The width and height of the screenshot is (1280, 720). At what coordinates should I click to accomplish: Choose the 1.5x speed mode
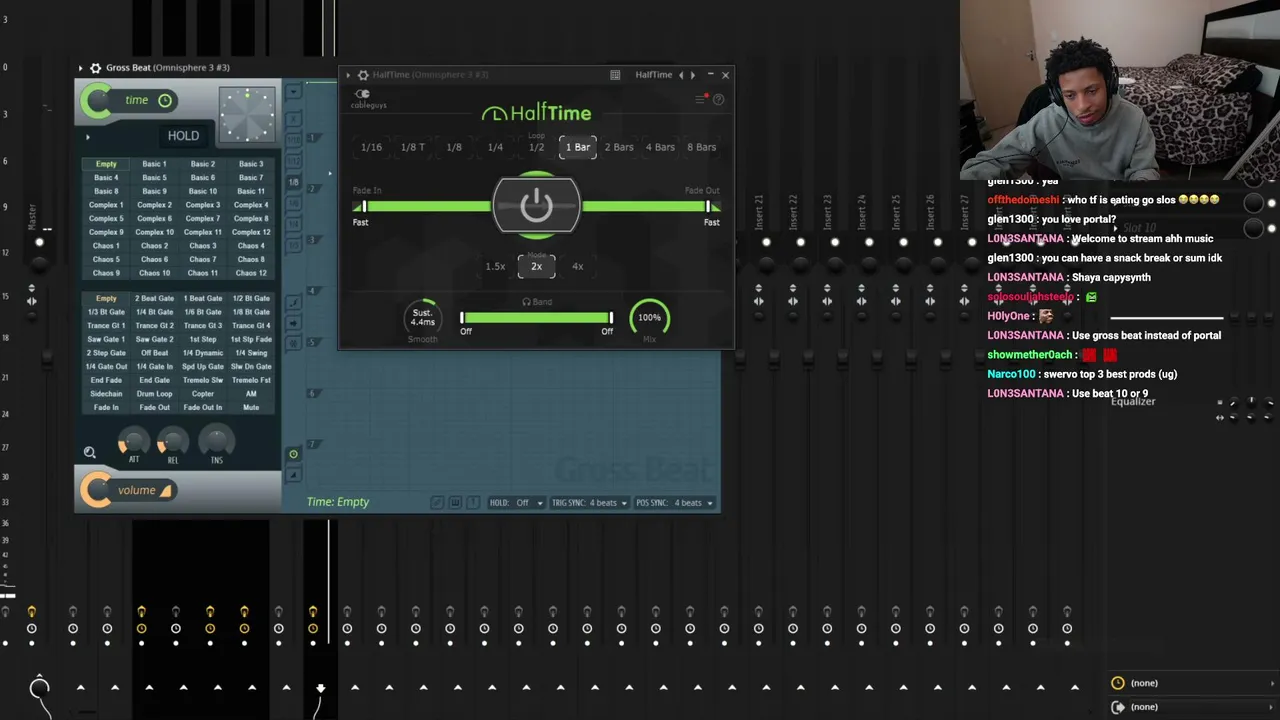495,266
